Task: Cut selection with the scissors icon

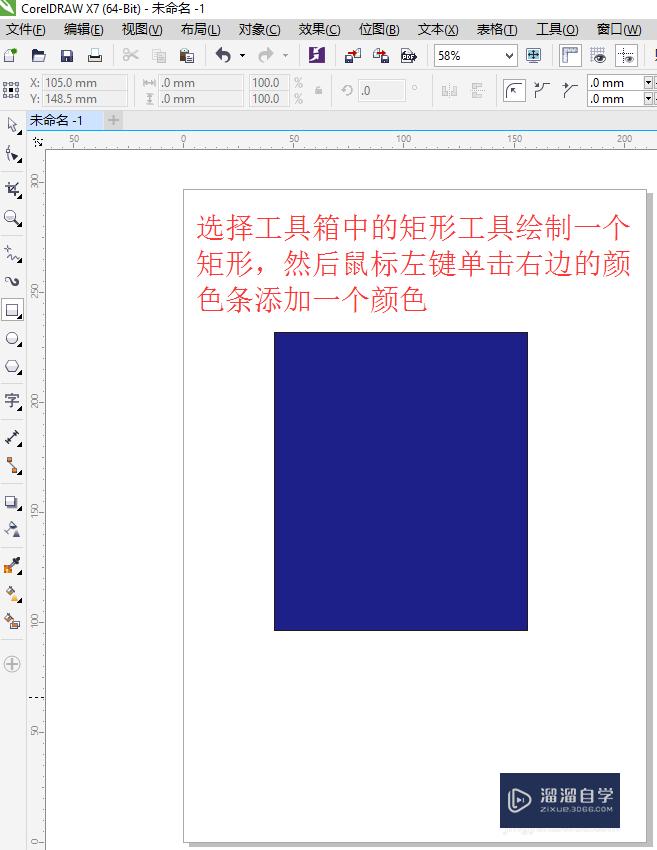Action: click(131, 55)
